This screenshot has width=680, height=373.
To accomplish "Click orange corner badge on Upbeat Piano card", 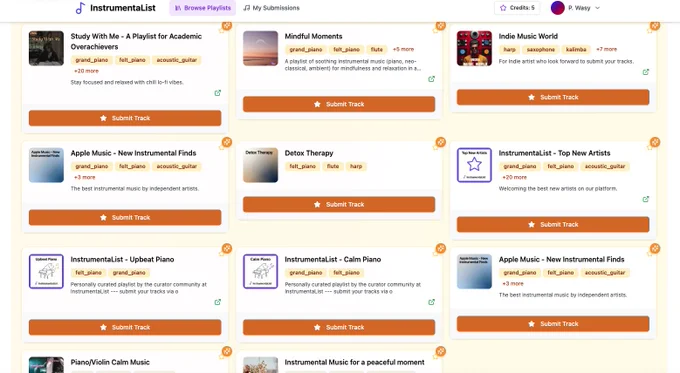I will [x=226, y=248].
